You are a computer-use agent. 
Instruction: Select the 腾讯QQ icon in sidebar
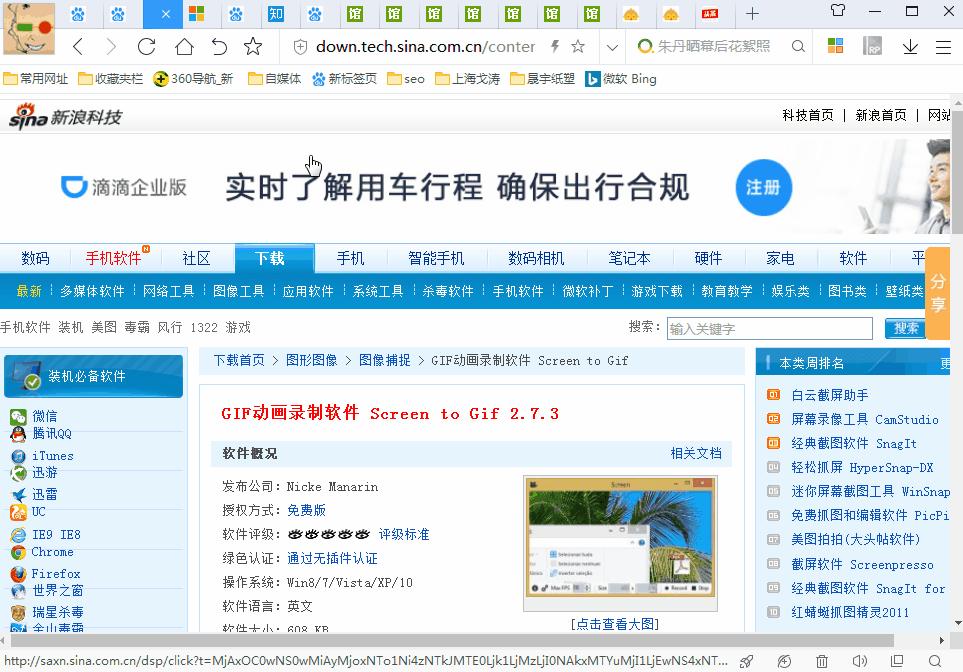coord(50,436)
